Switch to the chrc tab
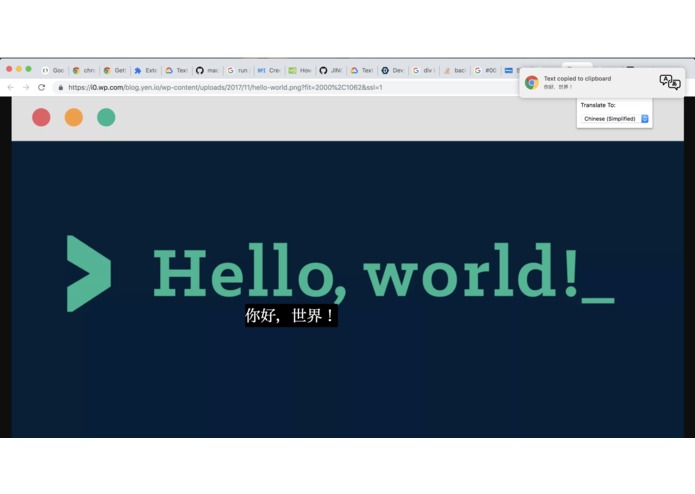Image resolution: width=695 pixels, height=494 pixels. point(84,70)
